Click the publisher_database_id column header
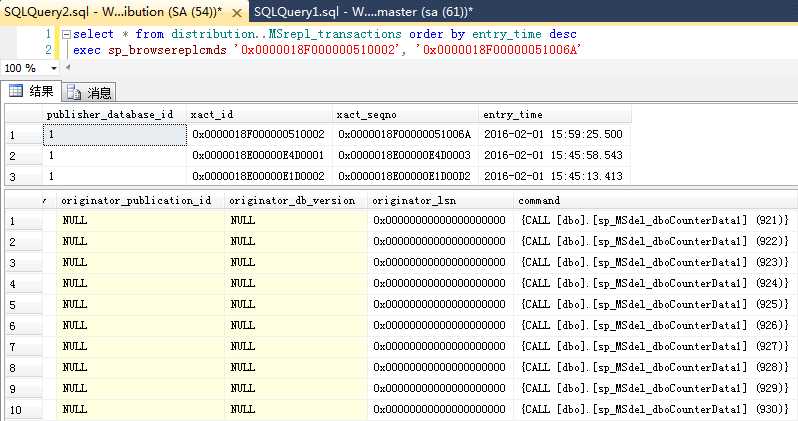Viewport: 798px width, 421px height. [115, 115]
